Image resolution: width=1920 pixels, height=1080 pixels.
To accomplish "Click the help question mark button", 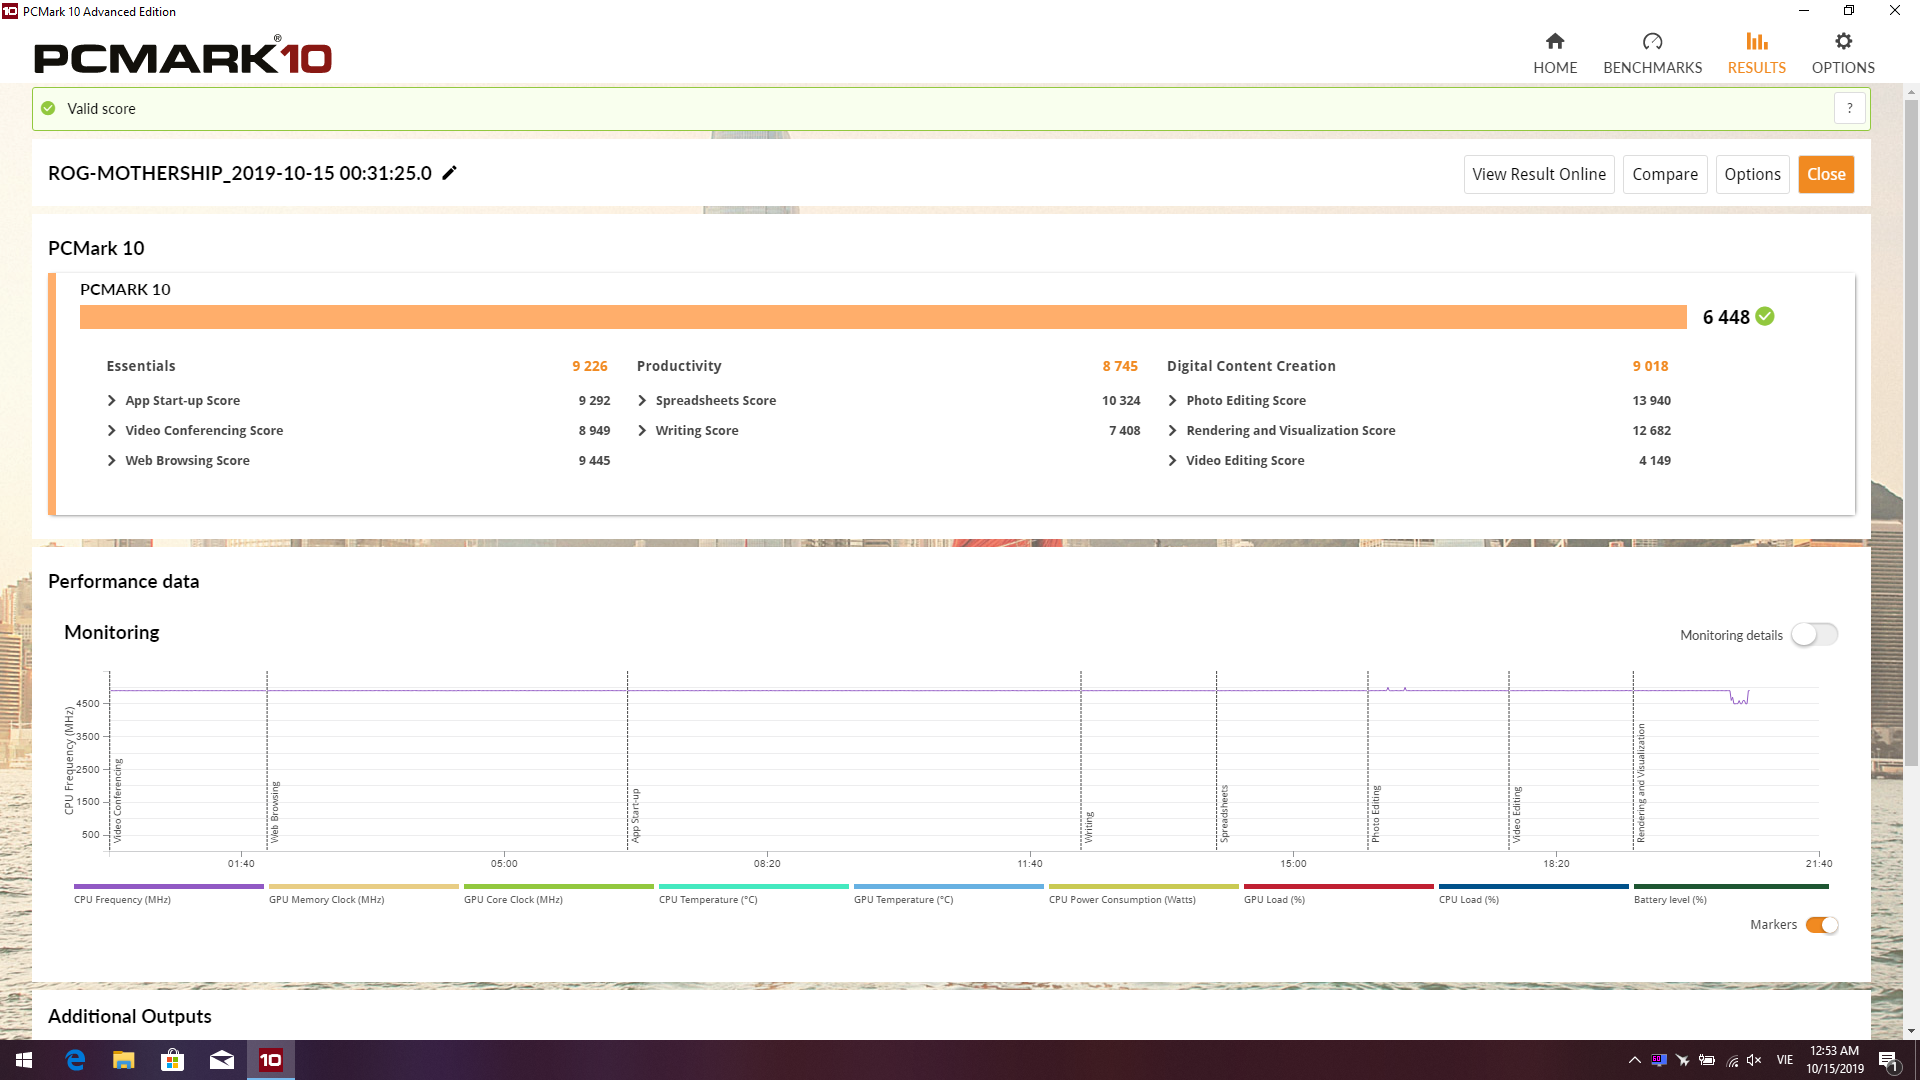I will (x=1849, y=108).
